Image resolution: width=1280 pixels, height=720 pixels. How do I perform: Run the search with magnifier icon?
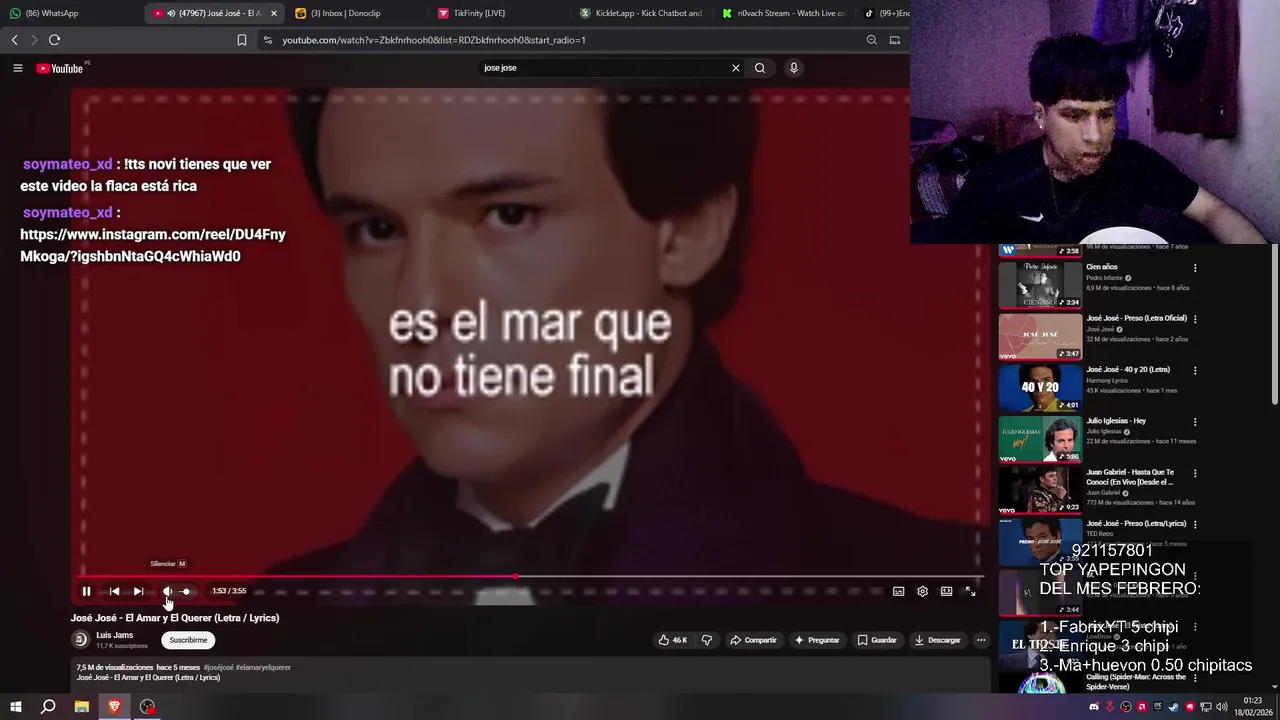(760, 68)
